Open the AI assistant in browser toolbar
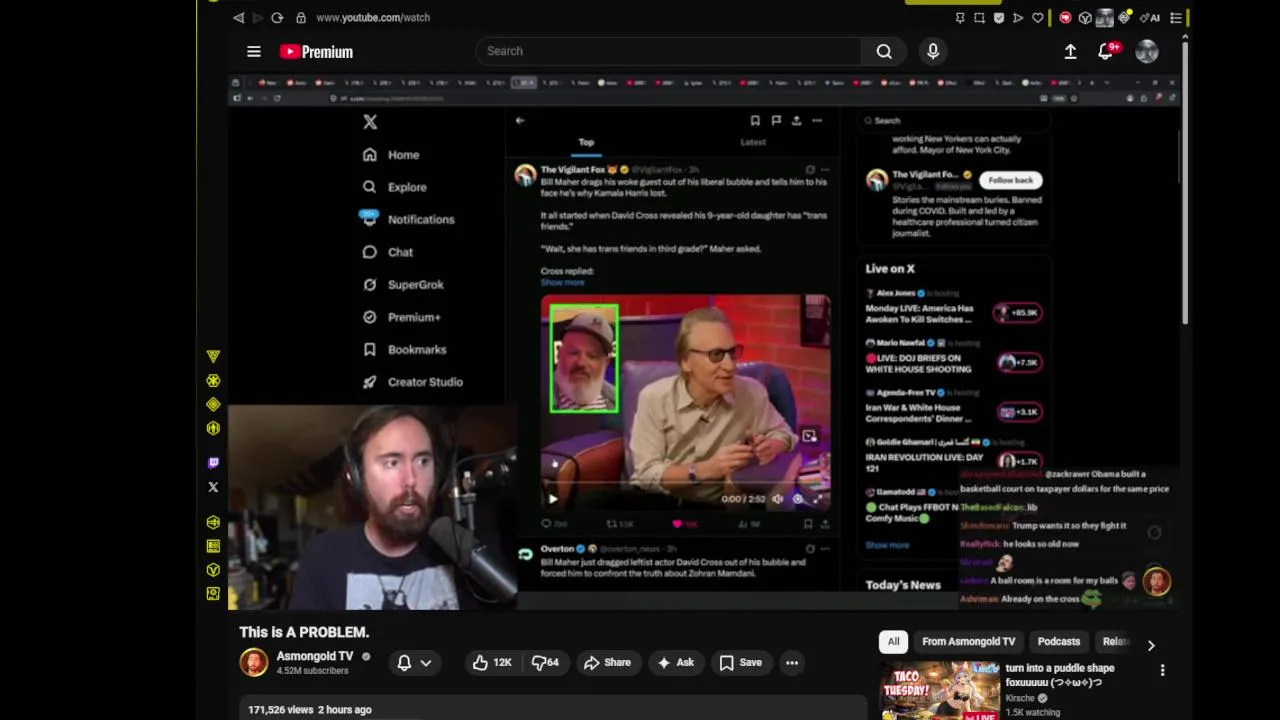 point(1151,18)
